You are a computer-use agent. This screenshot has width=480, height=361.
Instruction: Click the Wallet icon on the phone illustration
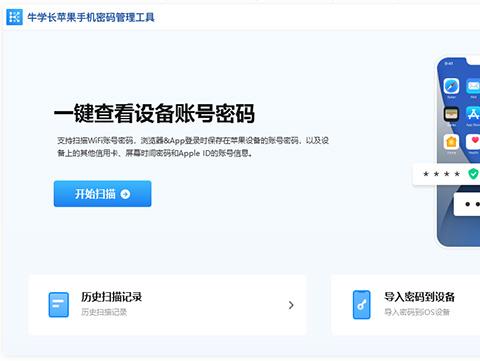[451, 114]
